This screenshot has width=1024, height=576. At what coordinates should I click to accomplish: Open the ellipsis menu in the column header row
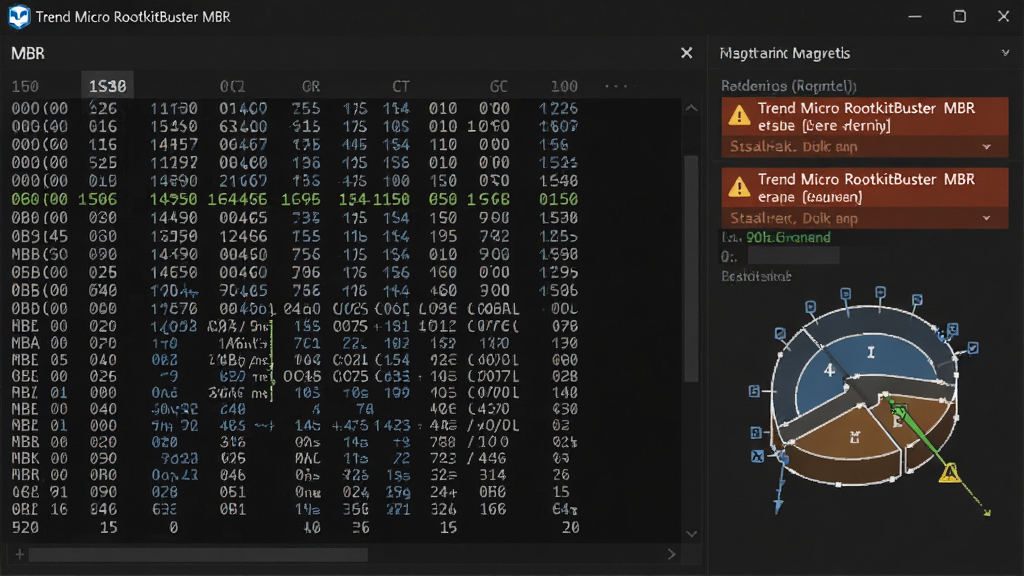pos(616,86)
